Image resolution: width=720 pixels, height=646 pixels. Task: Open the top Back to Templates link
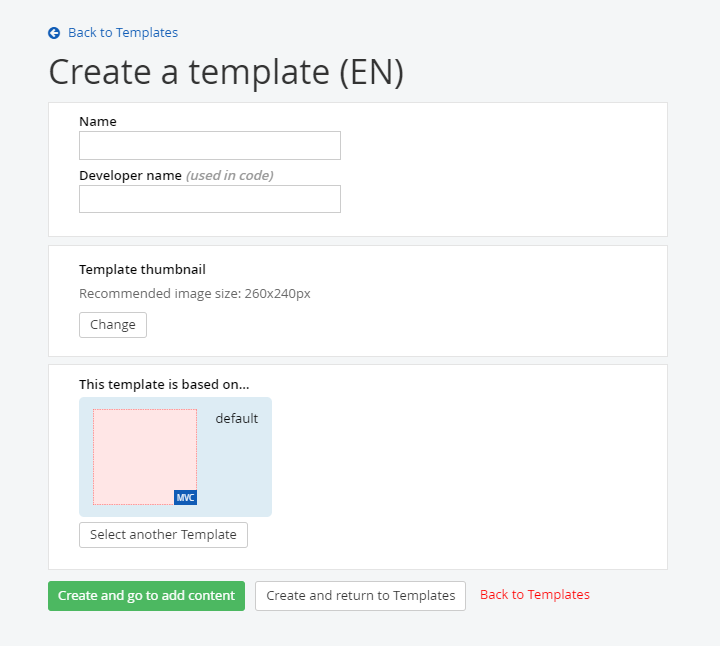click(x=122, y=33)
